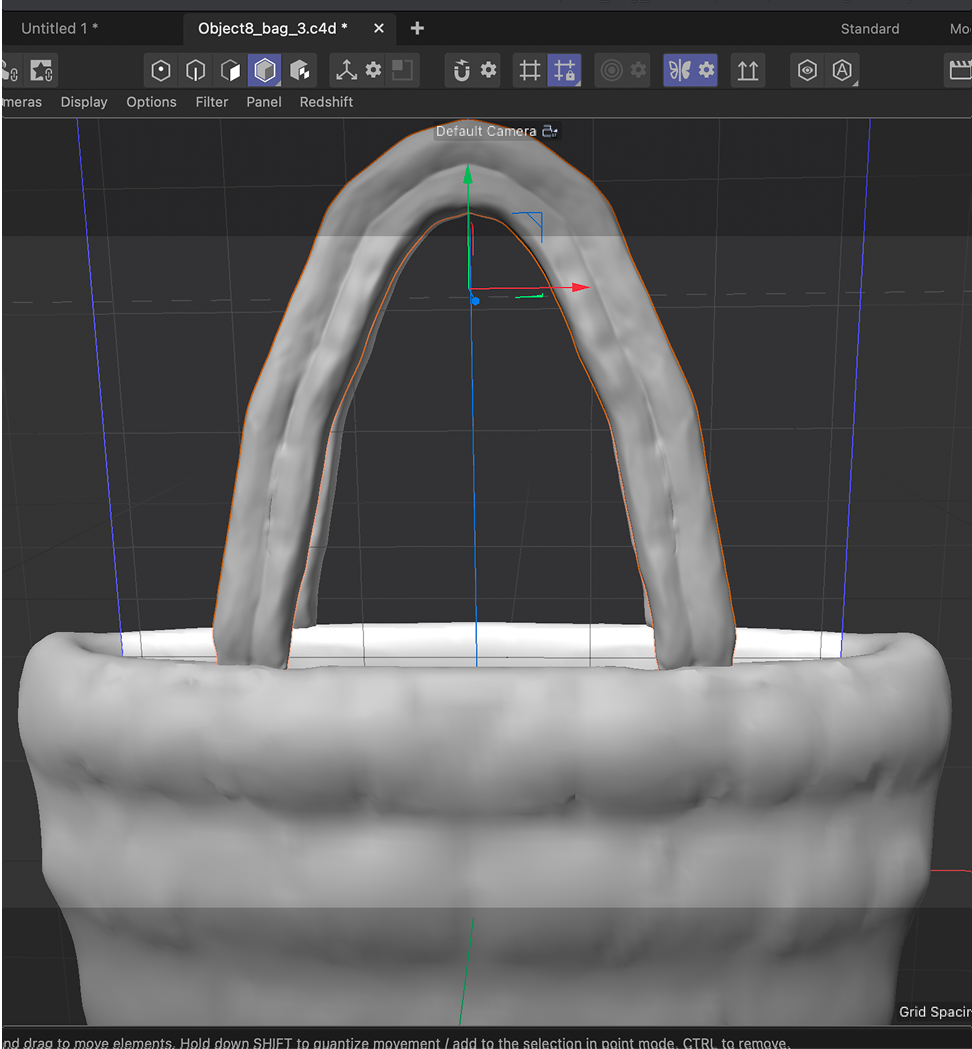The image size is (972, 1049).
Task: Create a new document with the plus button
Action: [x=417, y=28]
